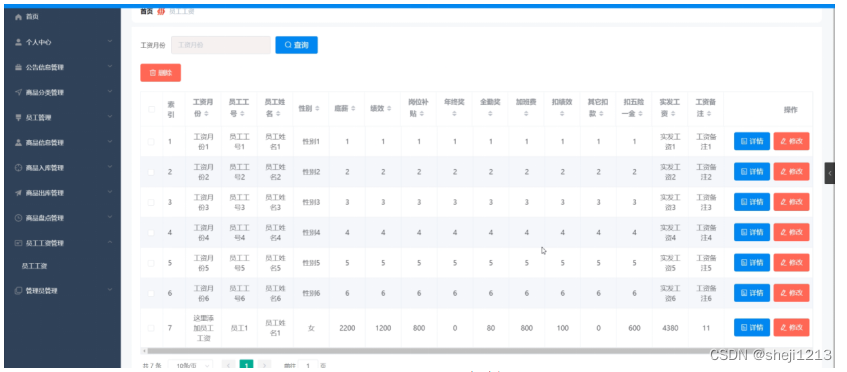
Task: Expand the 商品入库管理 chevron
Action: click(110, 167)
